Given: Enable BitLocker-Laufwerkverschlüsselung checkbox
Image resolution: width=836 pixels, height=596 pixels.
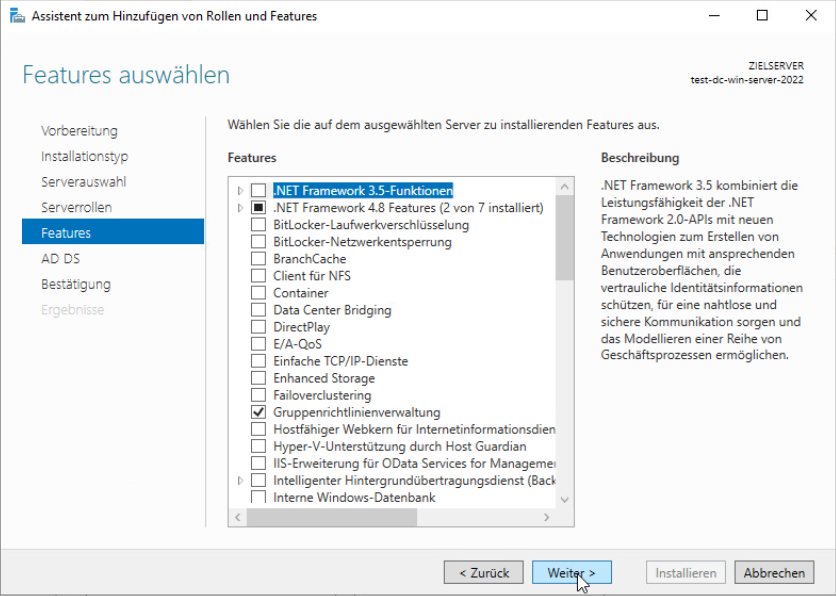Looking at the screenshot, I should 259,224.
